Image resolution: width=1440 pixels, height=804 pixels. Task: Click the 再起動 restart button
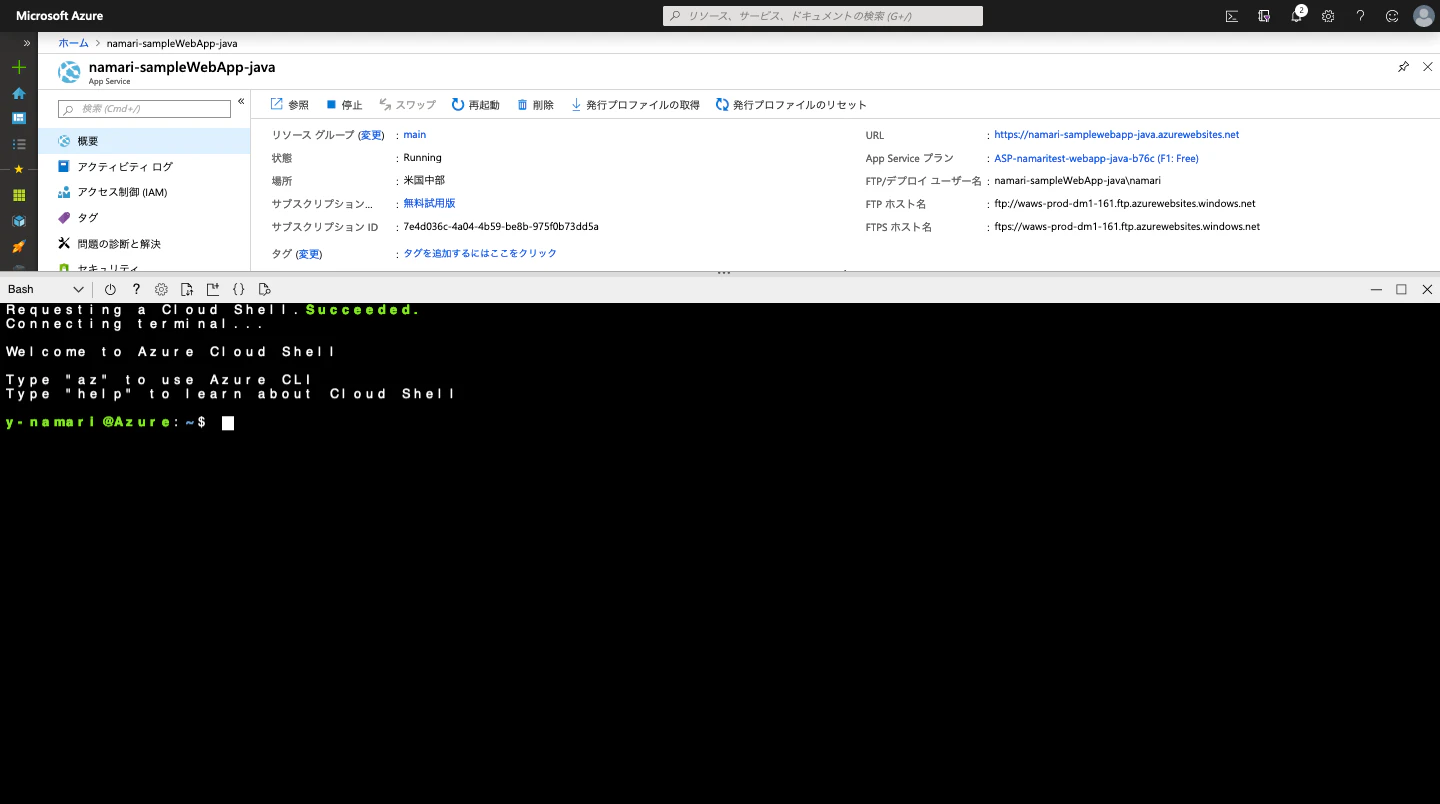(x=475, y=105)
